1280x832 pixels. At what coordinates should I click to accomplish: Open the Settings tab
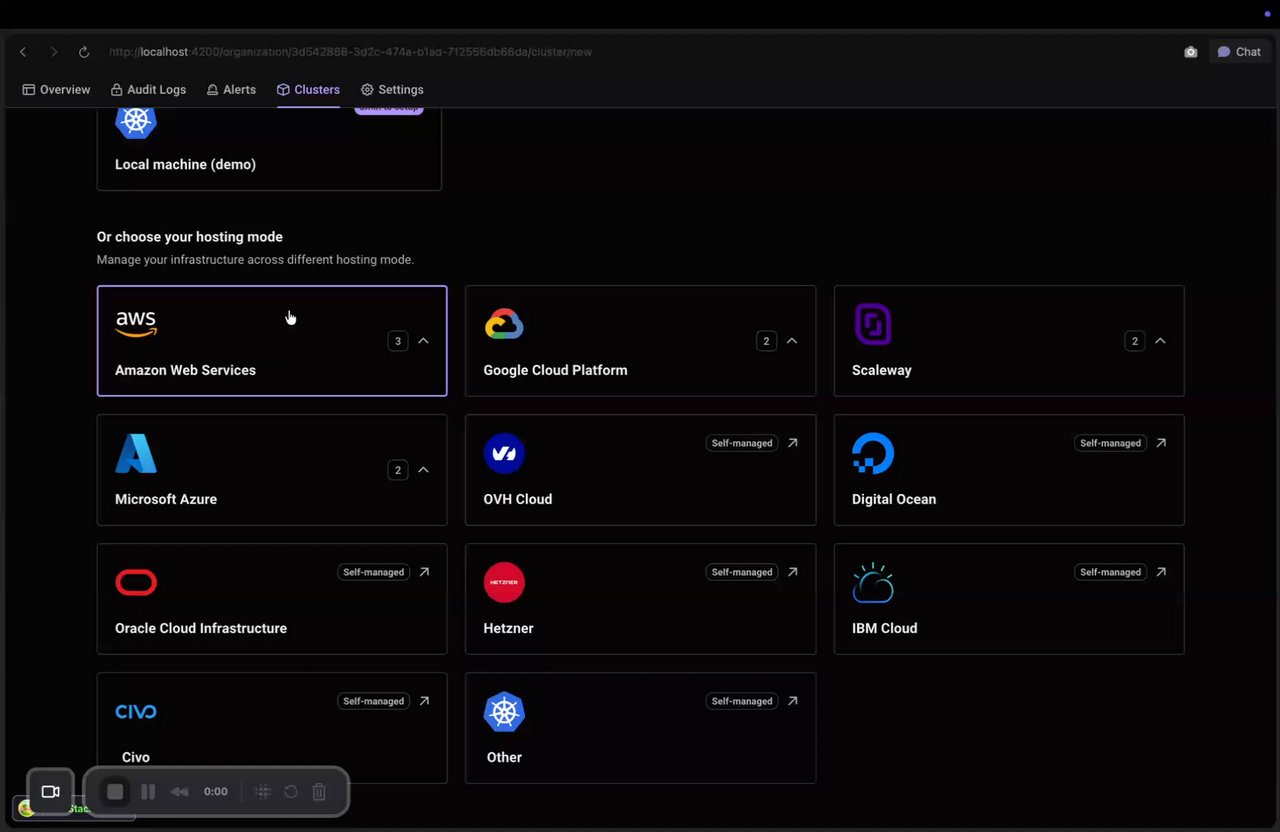tap(392, 90)
